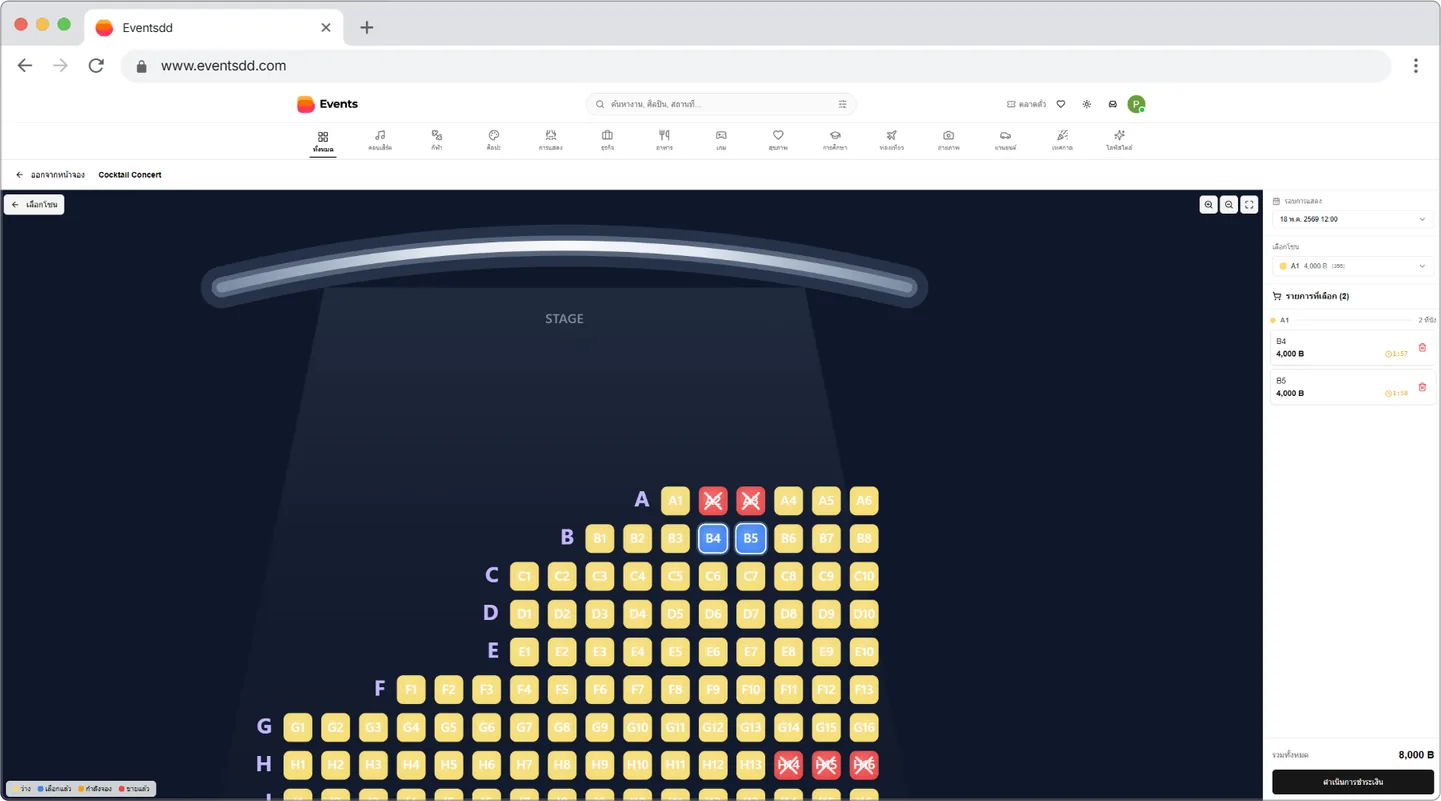Open the user profile avatar P
The width and height of the screenshot is (1441, 801).
(1136, 104)
